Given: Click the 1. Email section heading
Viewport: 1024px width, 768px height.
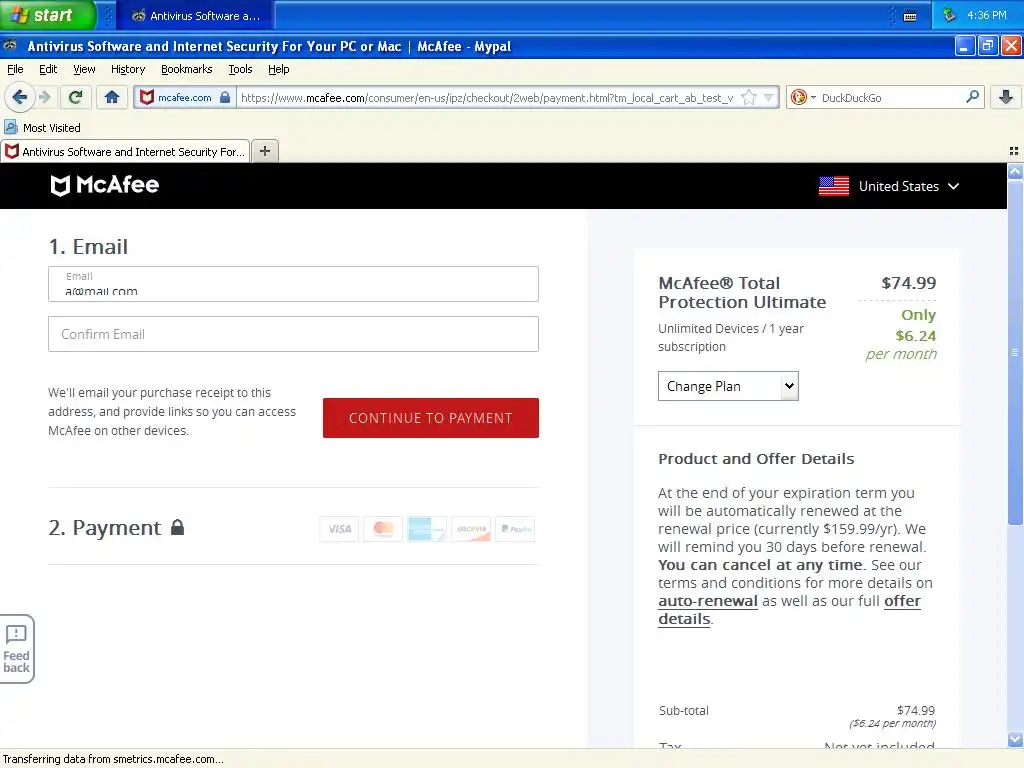Looking at the screenshot, I should coord(88,246).
